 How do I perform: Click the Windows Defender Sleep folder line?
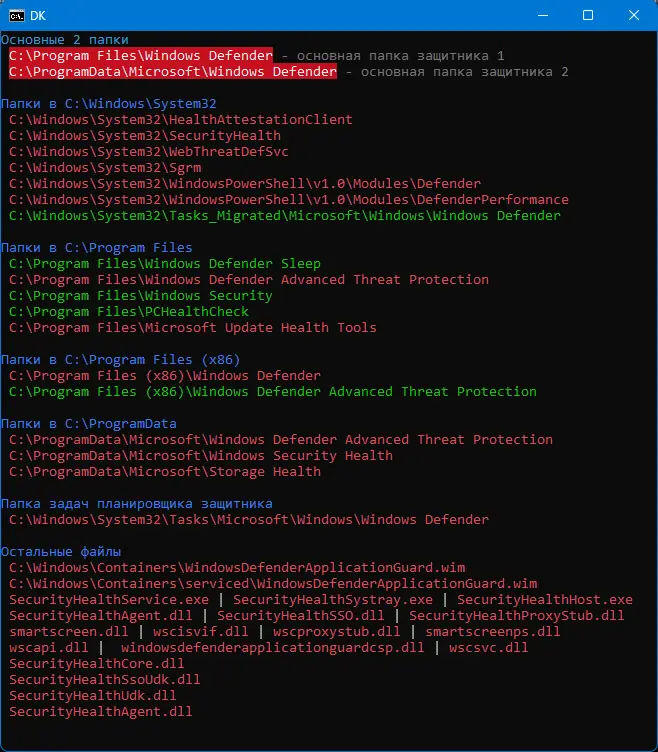(165, 264)
